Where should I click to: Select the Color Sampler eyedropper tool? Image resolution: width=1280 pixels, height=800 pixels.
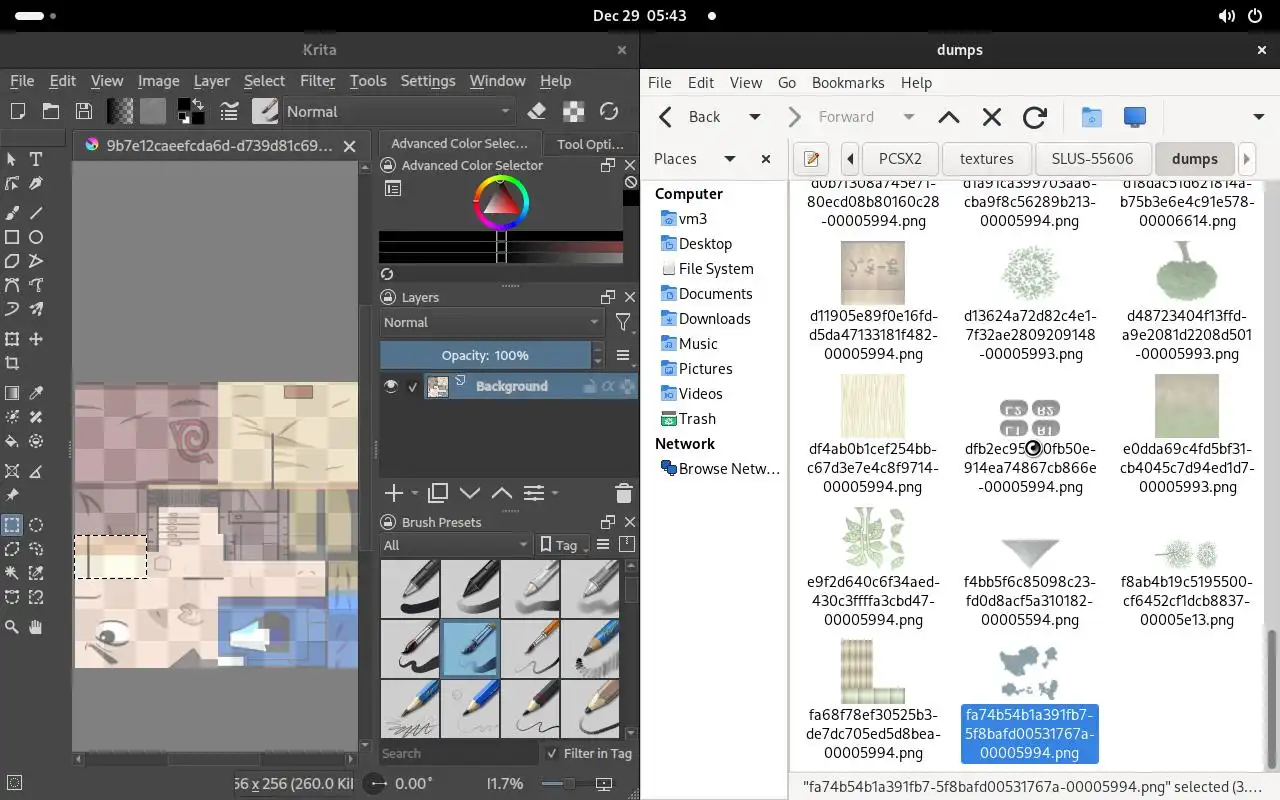point(36,393)
